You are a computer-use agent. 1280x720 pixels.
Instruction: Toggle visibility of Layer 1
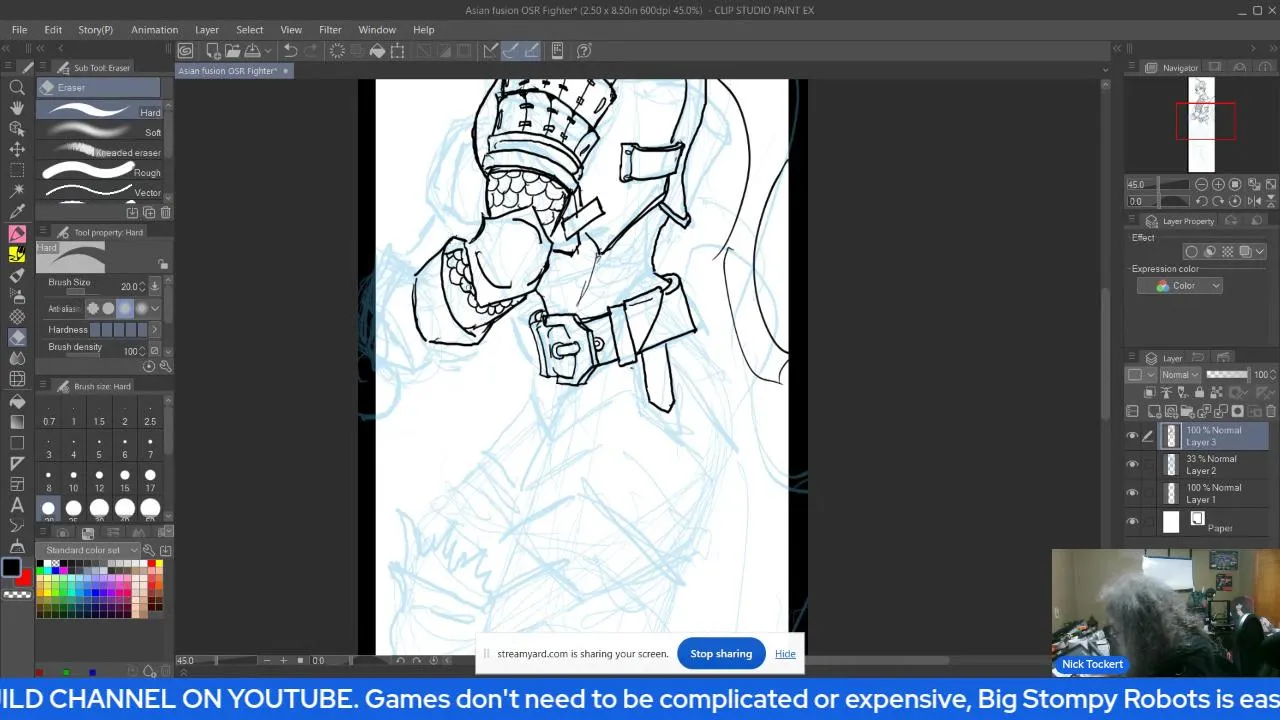click(x=1132, y=493)
